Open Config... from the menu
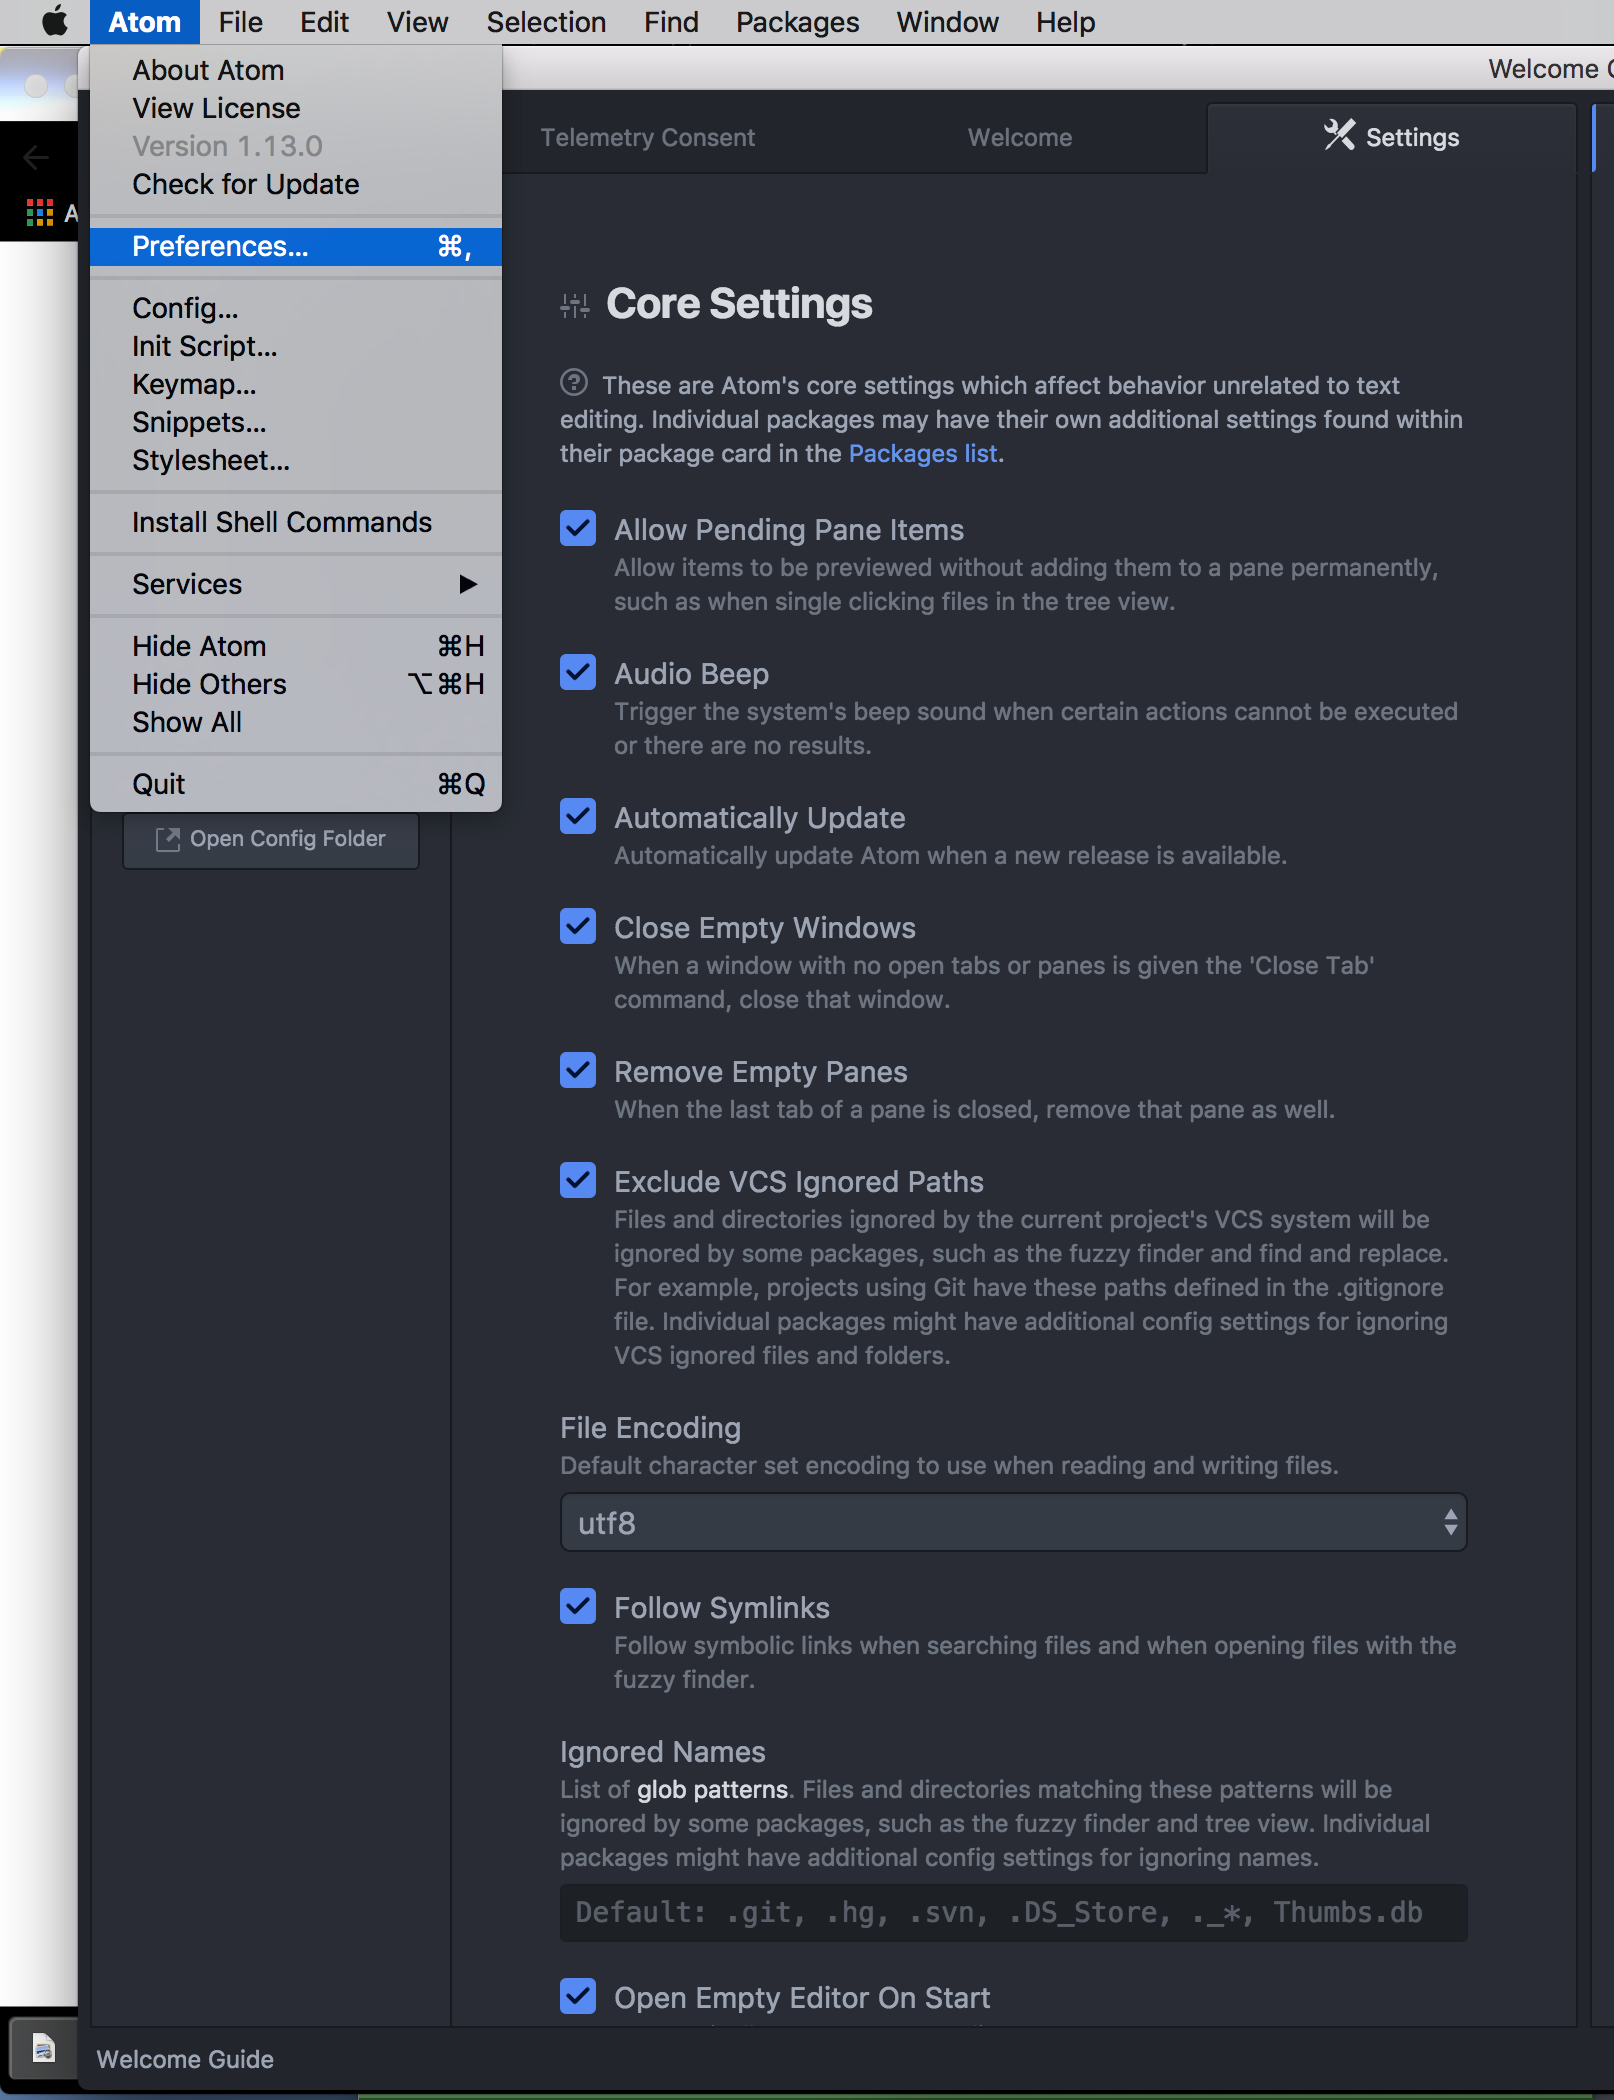Screen dimensions: 1614x2100 tap(296, 308)
